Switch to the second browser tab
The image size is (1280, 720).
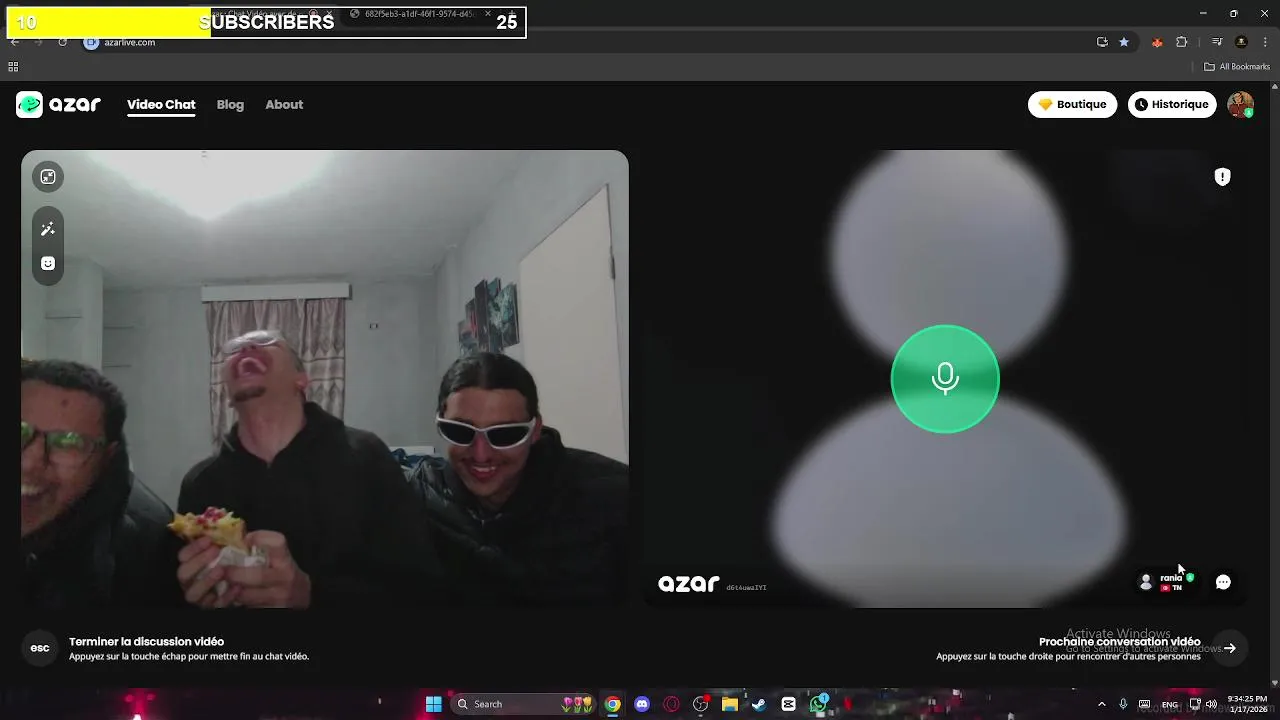coord(420,14)
